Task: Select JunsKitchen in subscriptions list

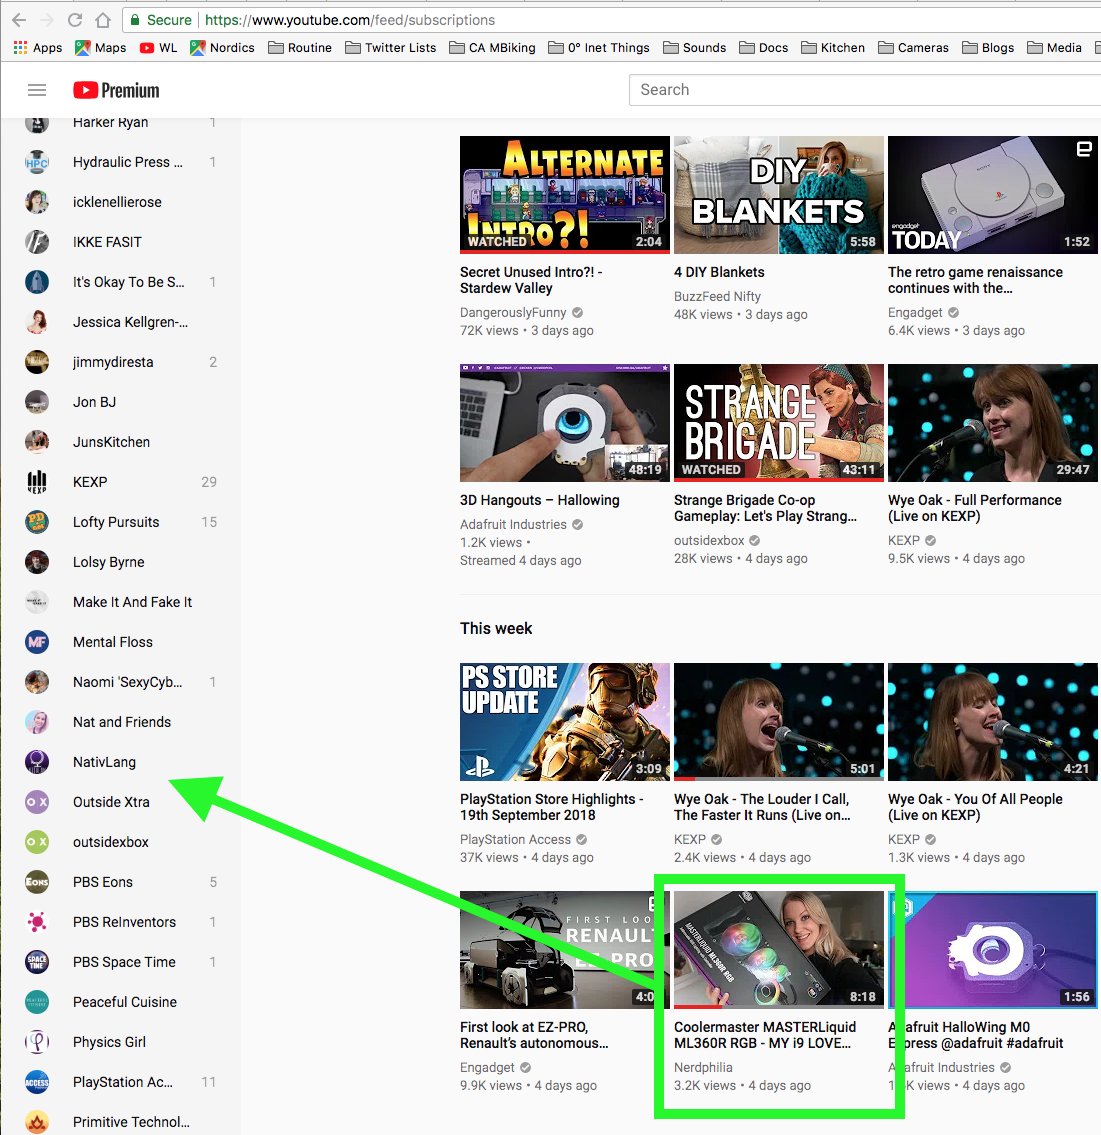Action: (x=121, y=442)
